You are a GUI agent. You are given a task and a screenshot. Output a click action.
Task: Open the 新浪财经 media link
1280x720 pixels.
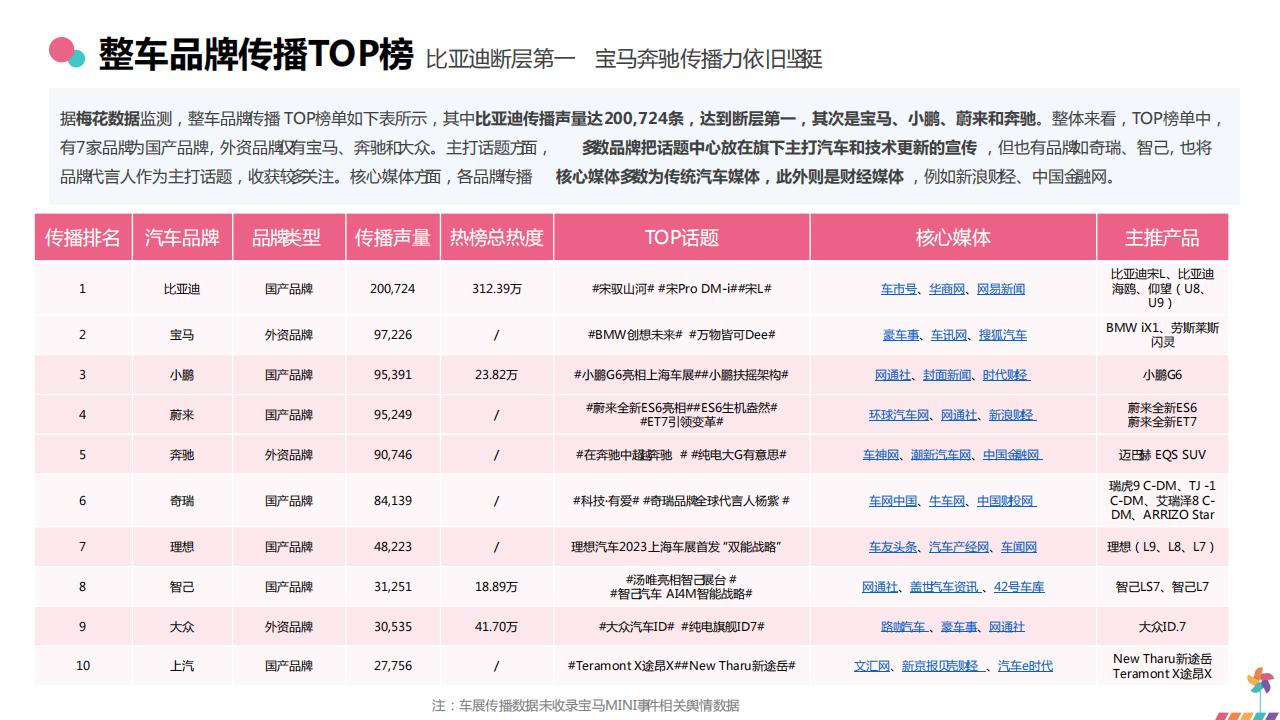(x=1012, y=415)
